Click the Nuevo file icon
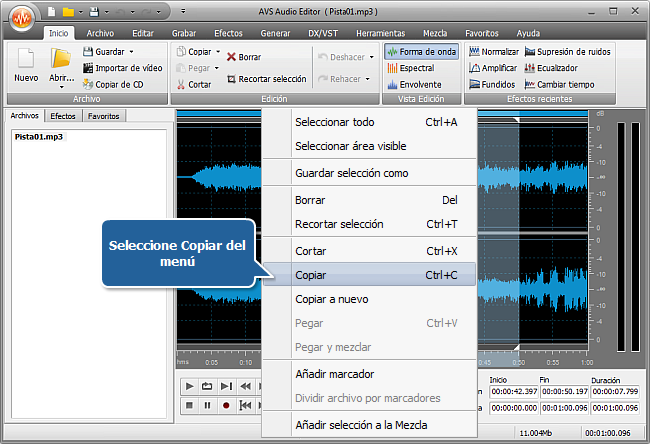Screen dimensions: 650x444 click(x=26, y=65)
